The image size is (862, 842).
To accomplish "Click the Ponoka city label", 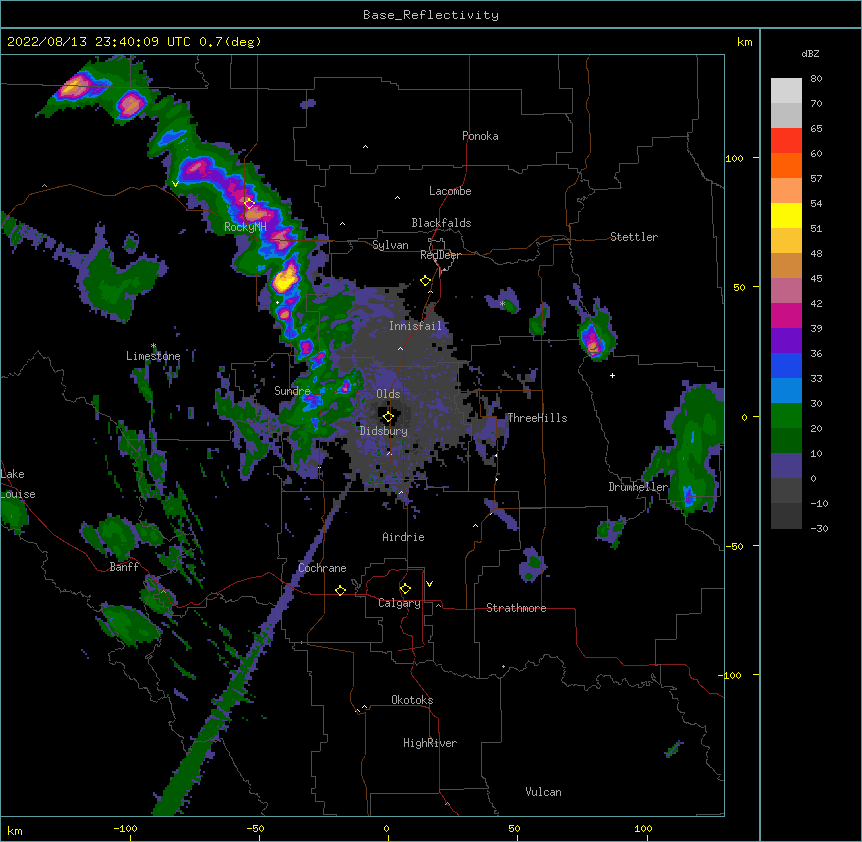I will click(x=480, y=136).
